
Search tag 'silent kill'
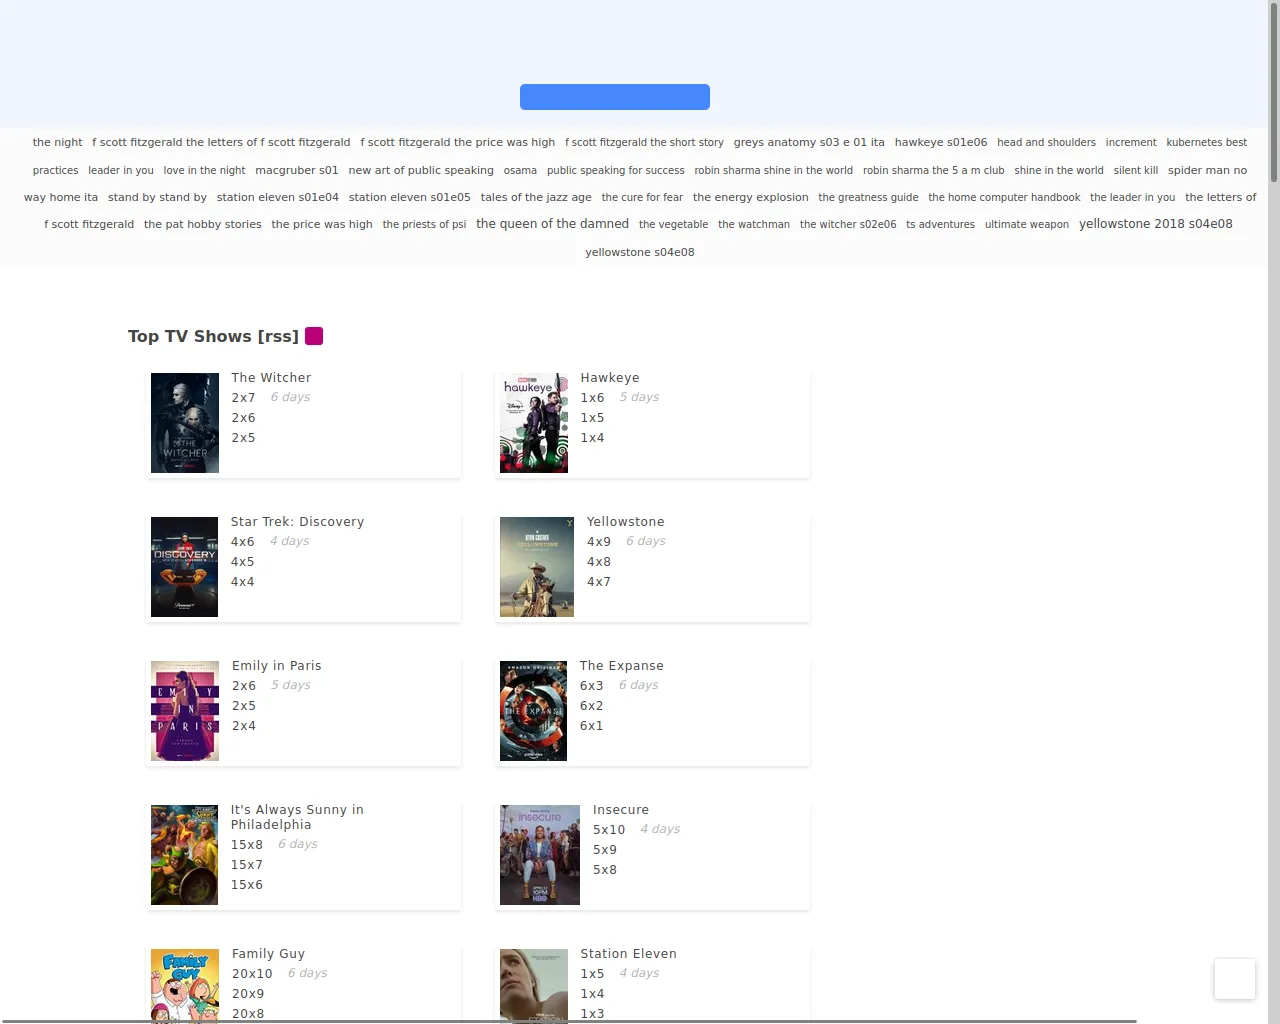tap(1135, 170)
